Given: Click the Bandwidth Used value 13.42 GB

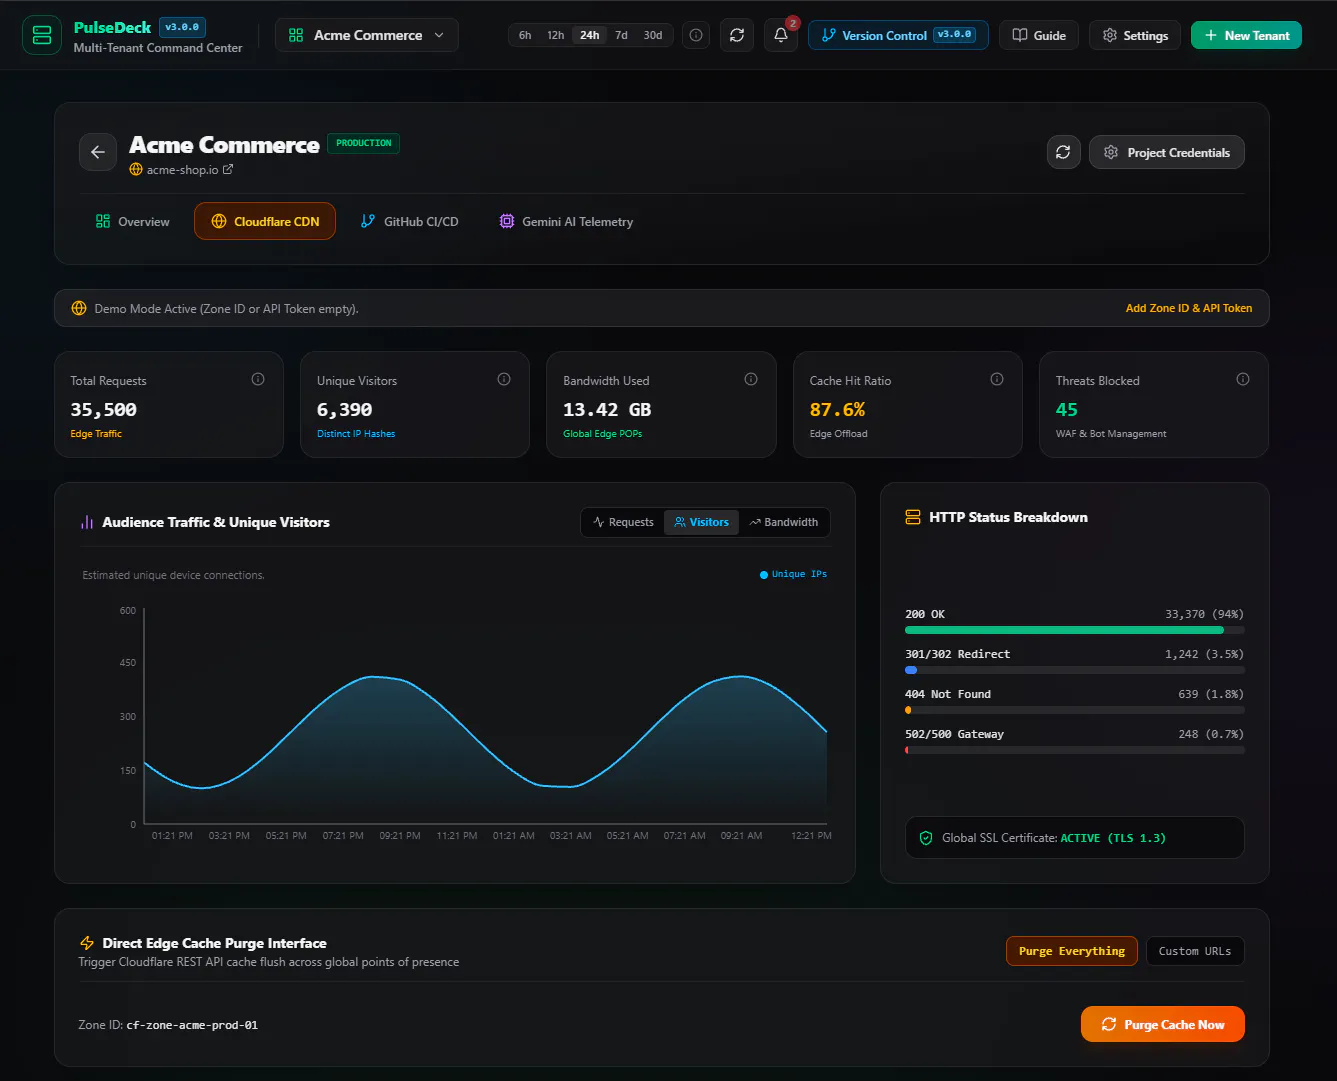Looking at the screenshot, I should click(x=607, y=409).
